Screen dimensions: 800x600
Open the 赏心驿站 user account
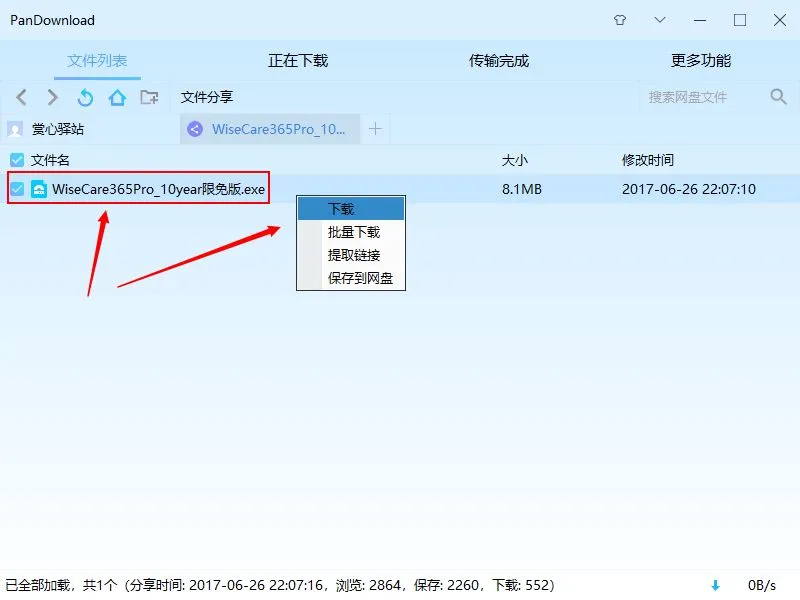[x=58, y=129]
